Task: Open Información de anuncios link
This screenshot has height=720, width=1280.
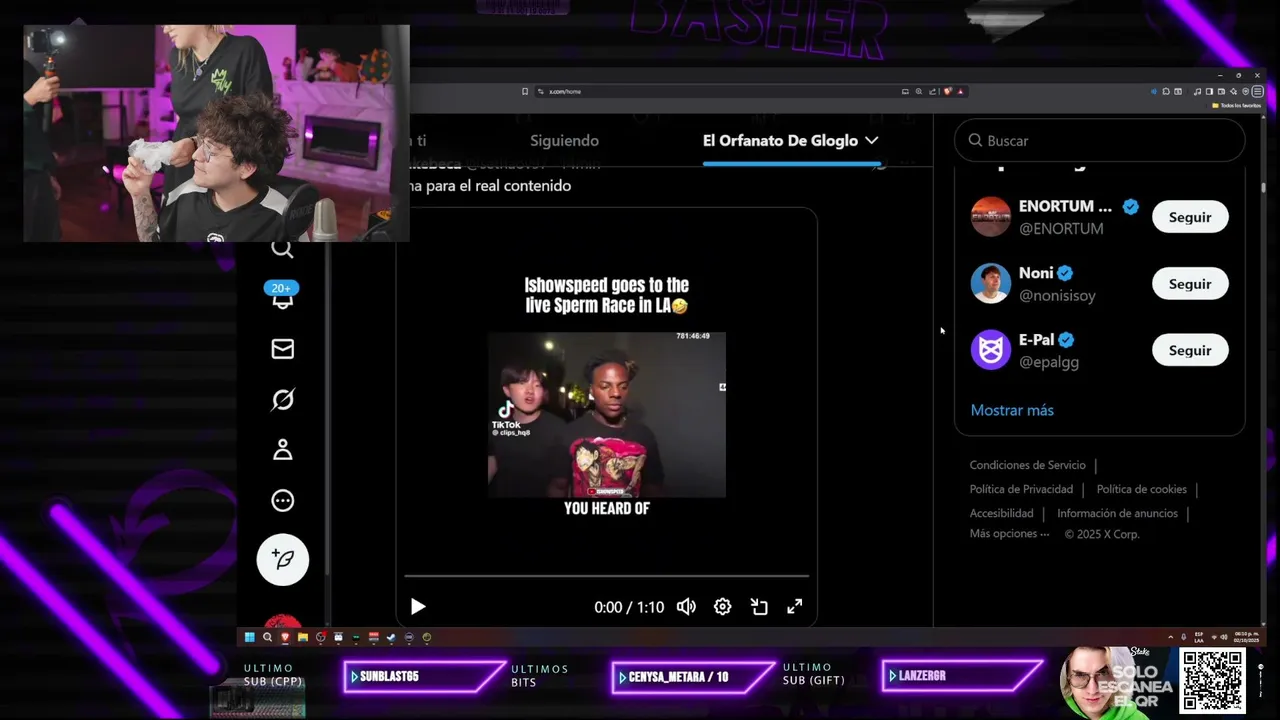Action: click(x=1117, y=513)
